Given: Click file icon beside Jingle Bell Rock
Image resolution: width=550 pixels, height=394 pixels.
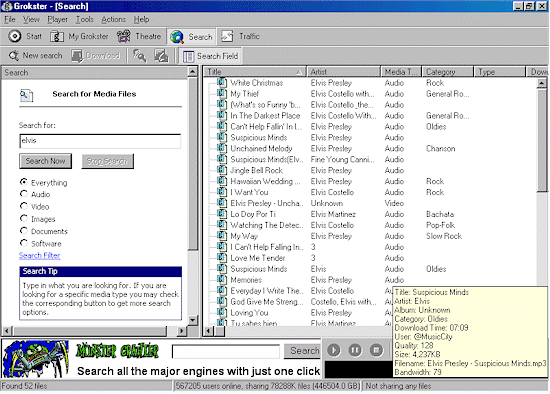Looking at the screenshot, I should 222,170.
